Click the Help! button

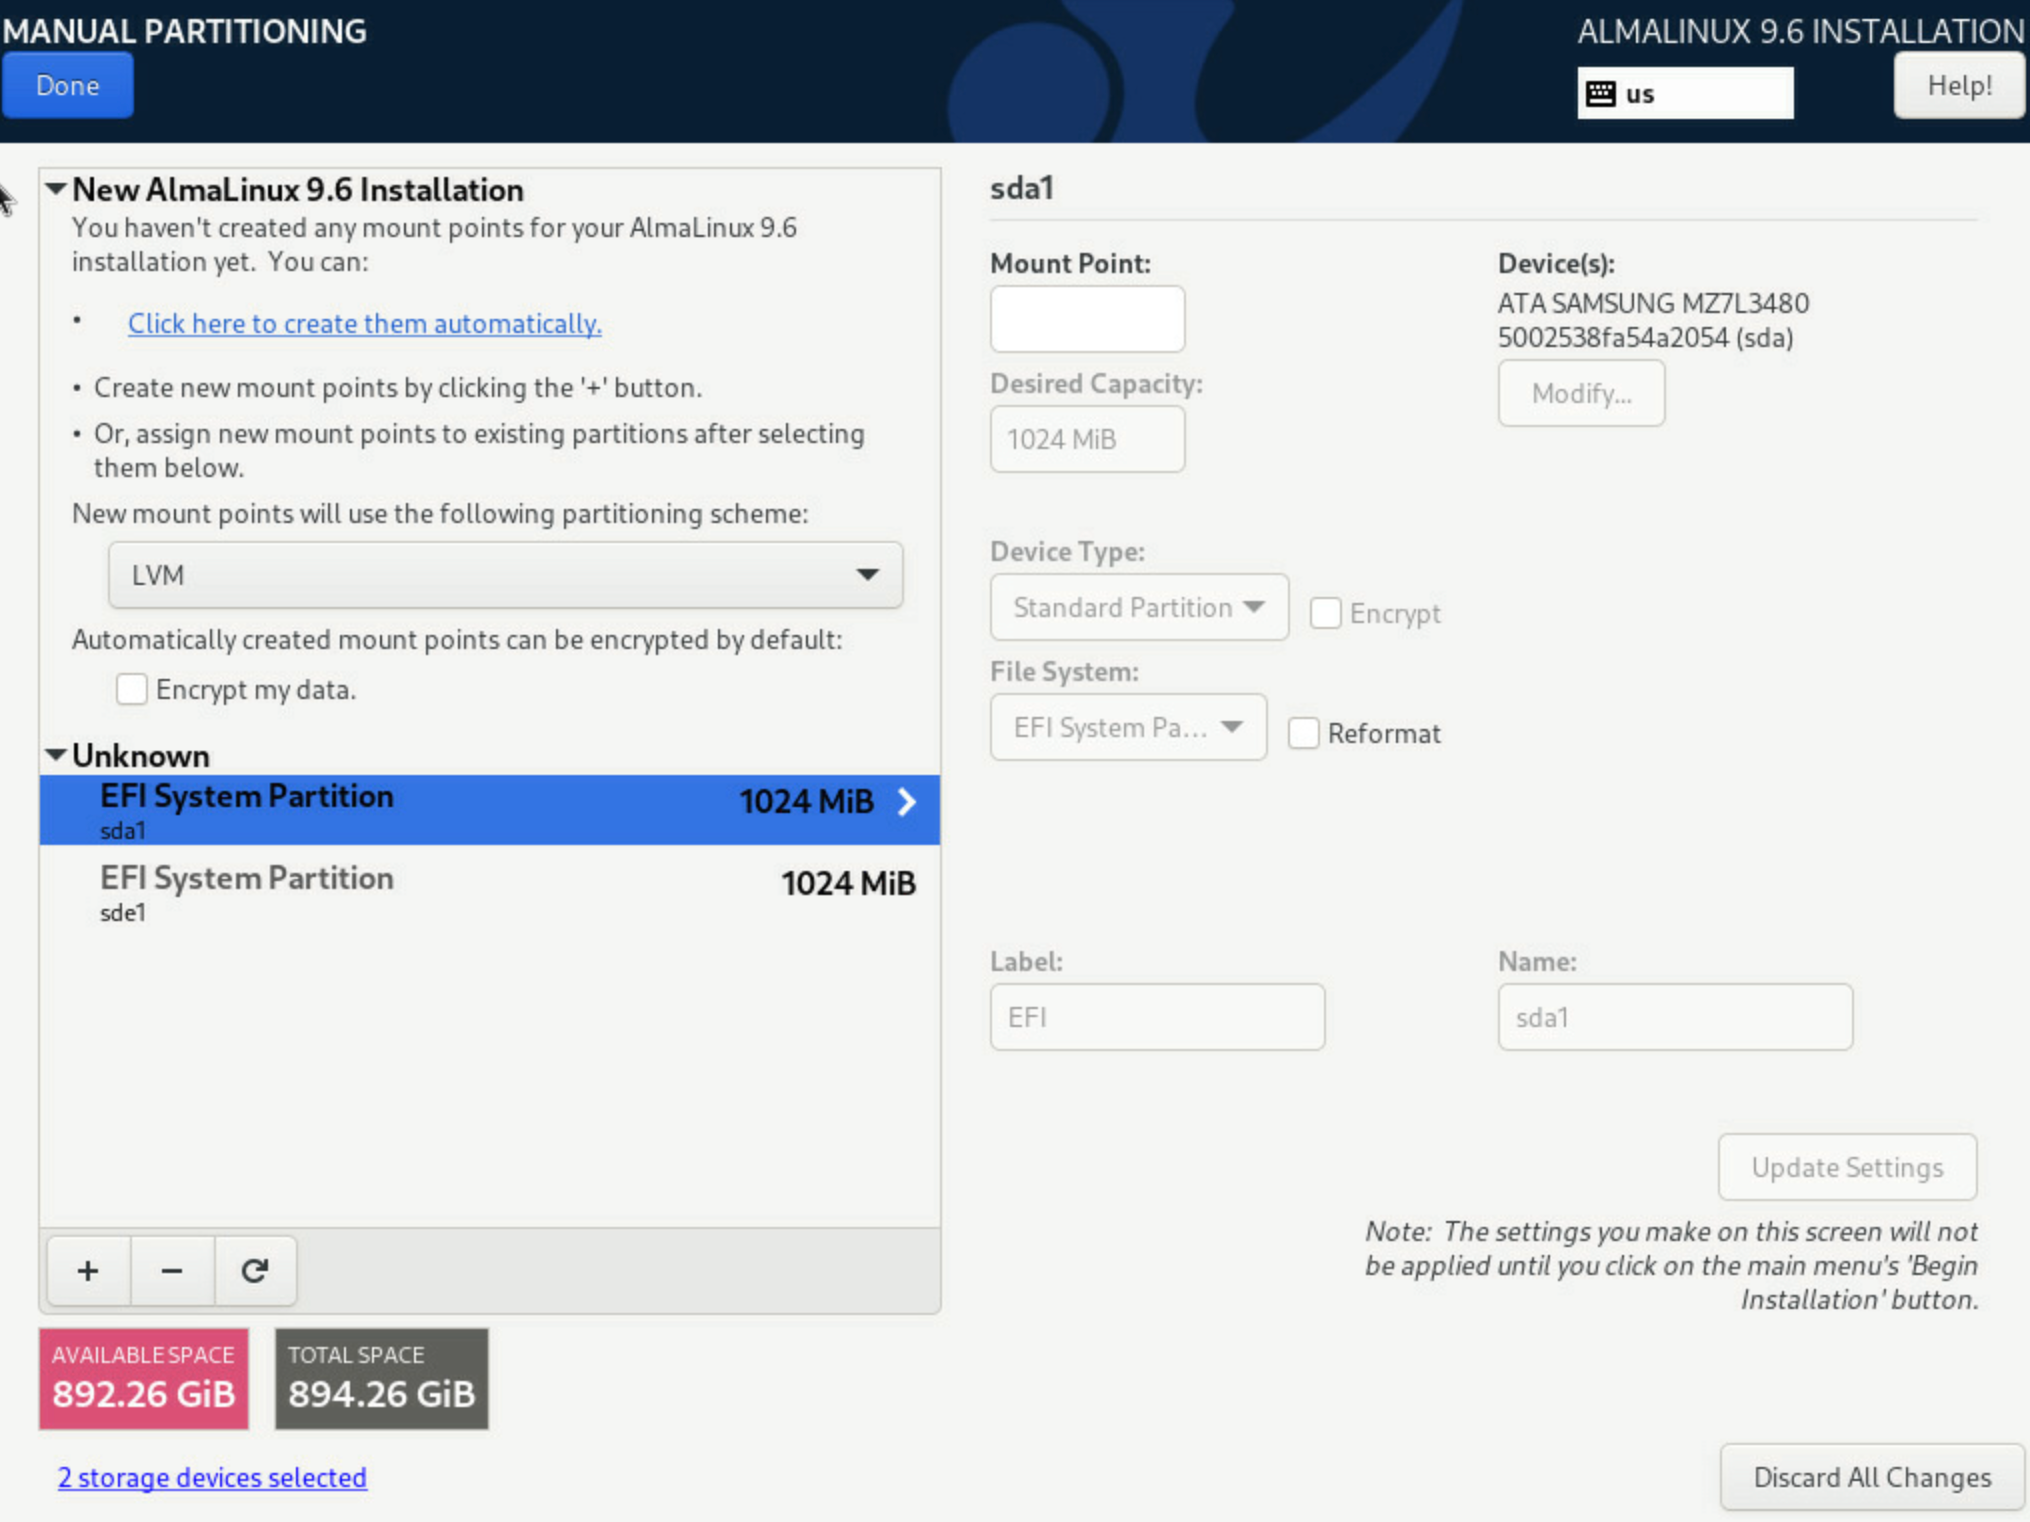1959,85
